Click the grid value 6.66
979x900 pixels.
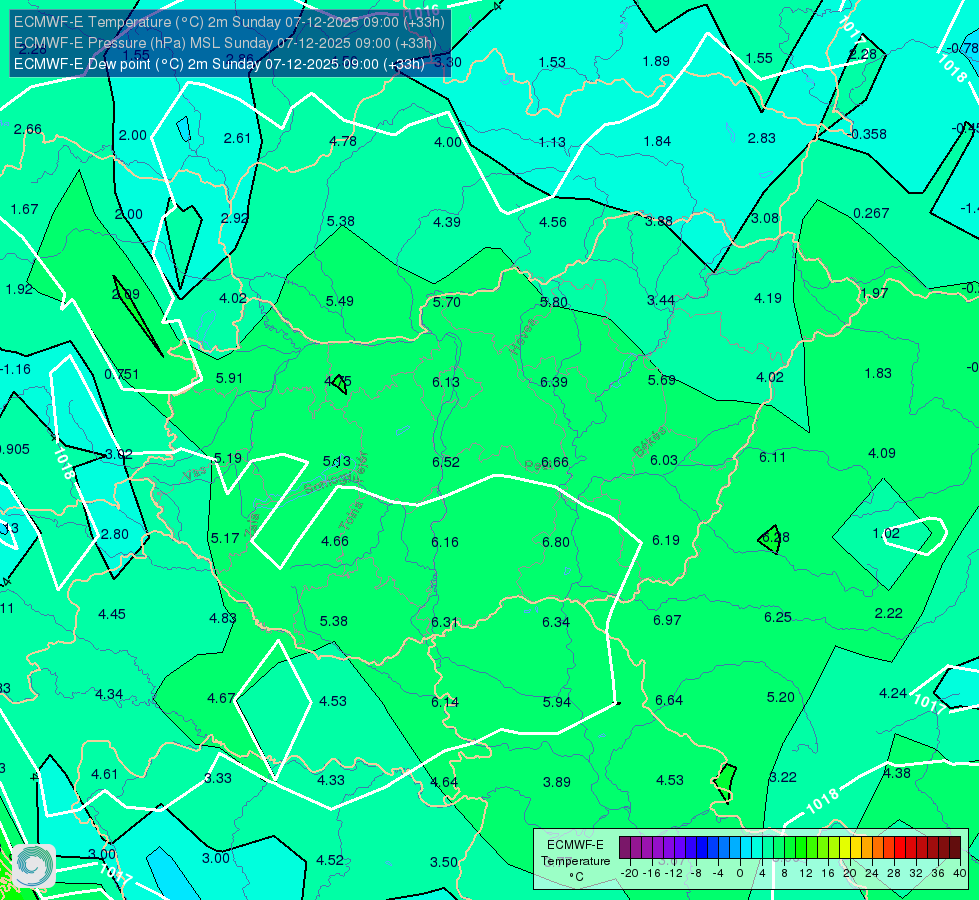pos(554,462)
